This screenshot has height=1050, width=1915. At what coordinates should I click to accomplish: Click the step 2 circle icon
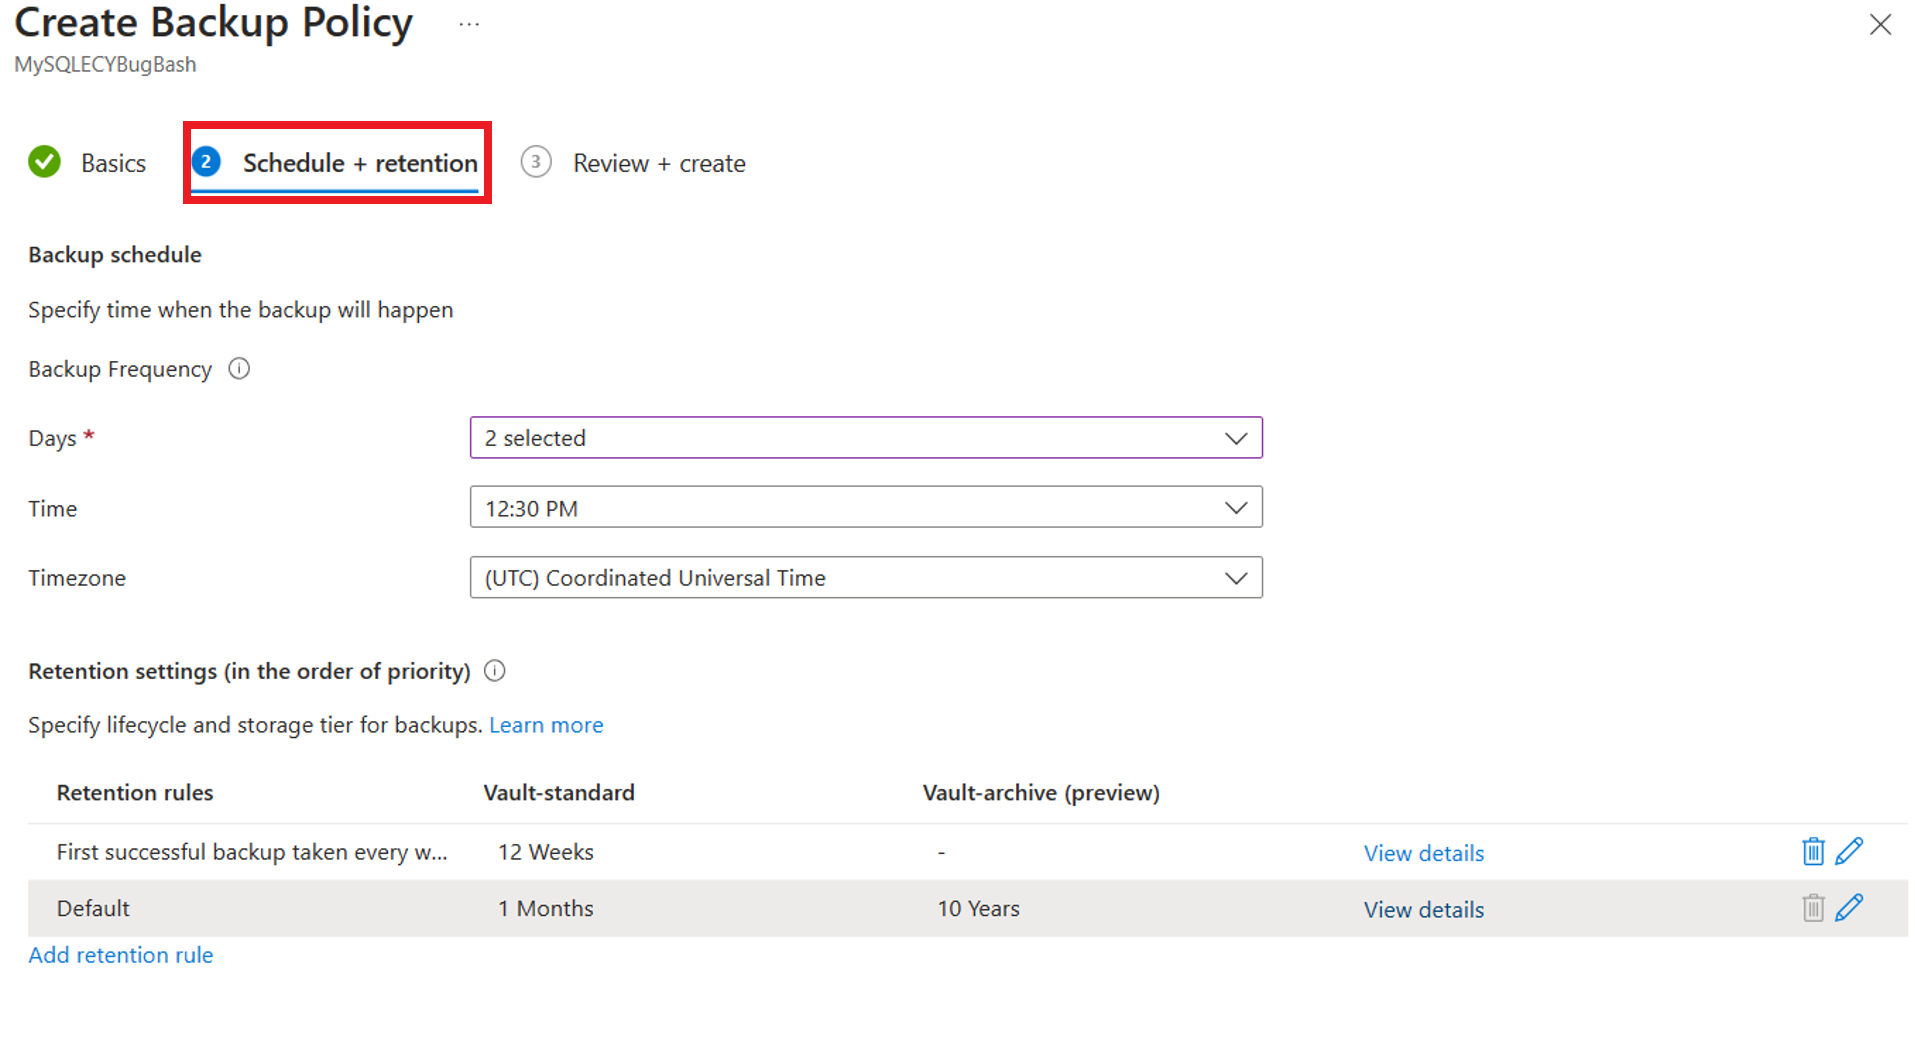pyautogui.click(x=206, y=162)
